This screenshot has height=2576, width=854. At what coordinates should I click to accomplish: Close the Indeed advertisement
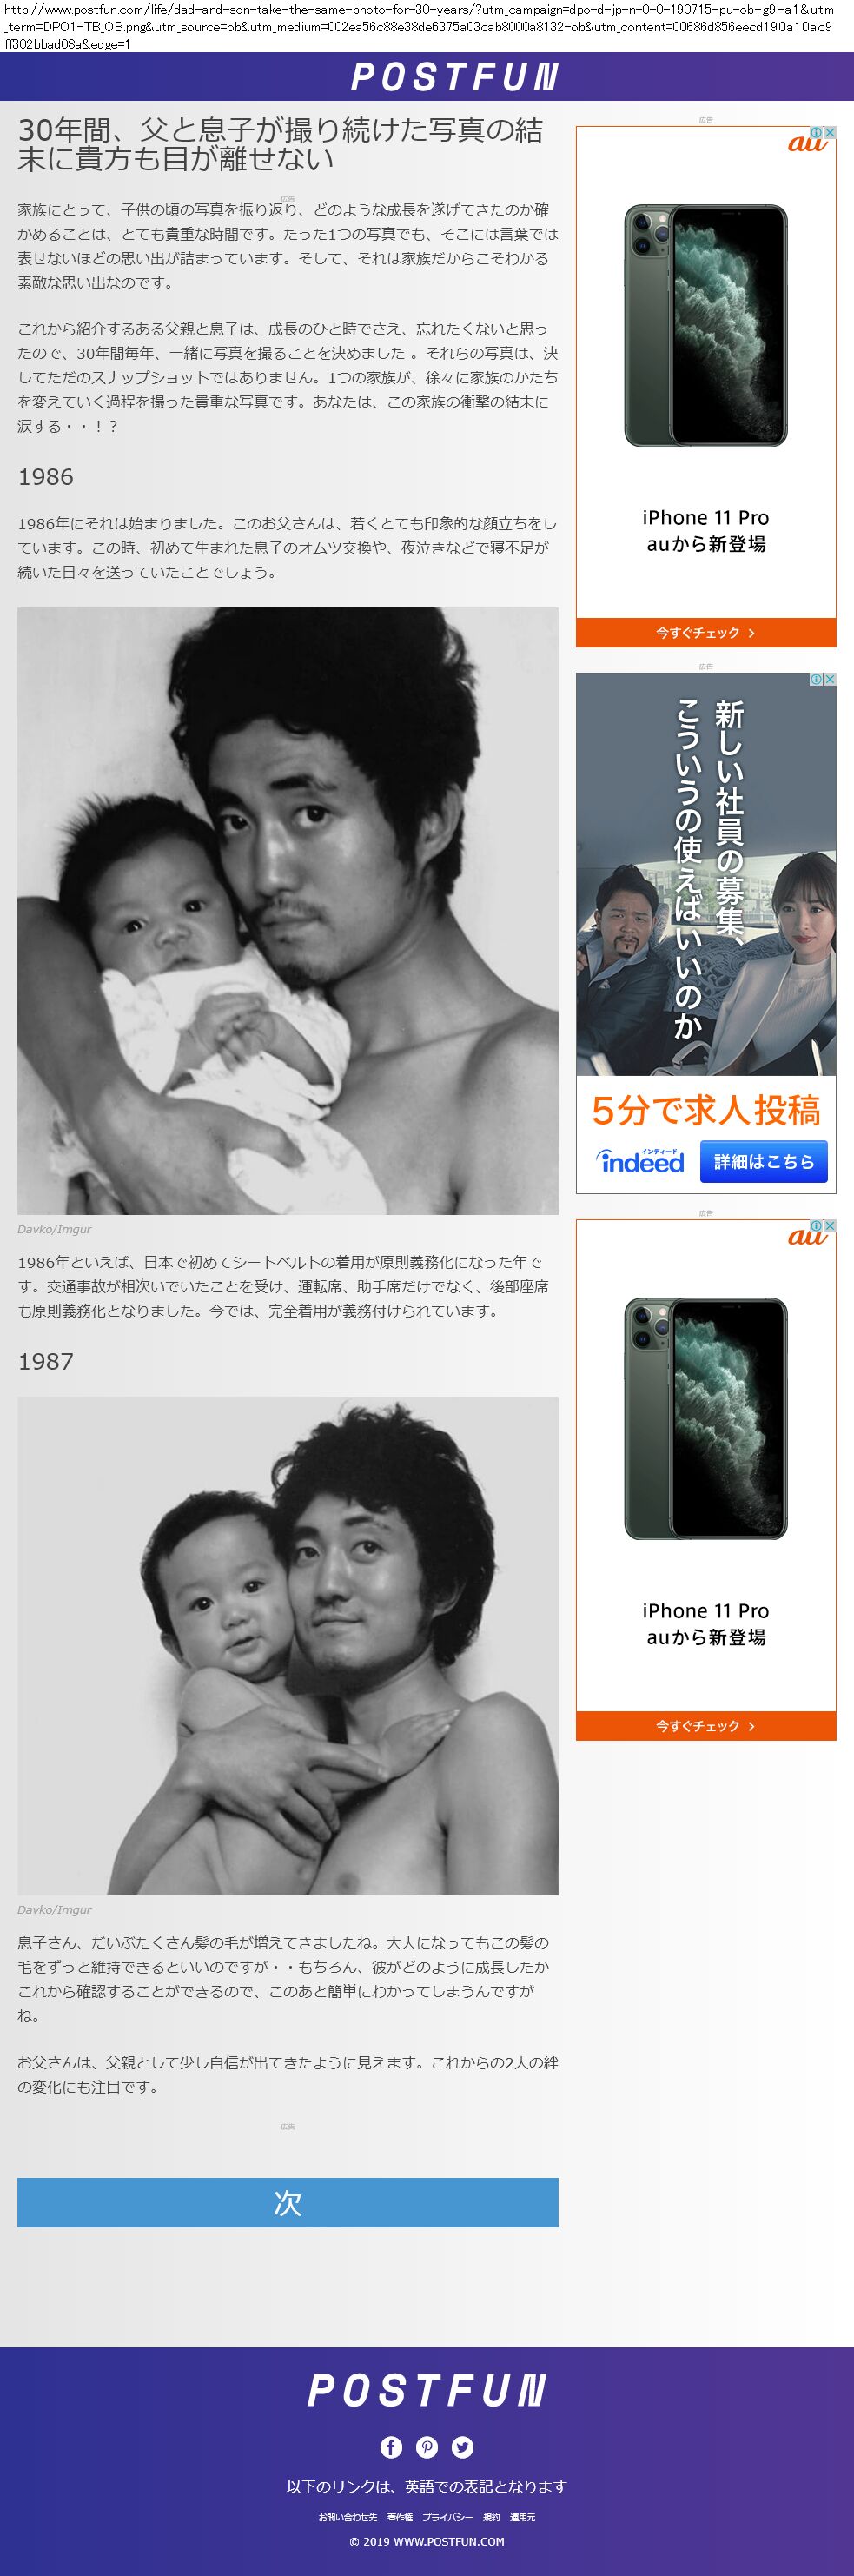[x=829, y=679]
